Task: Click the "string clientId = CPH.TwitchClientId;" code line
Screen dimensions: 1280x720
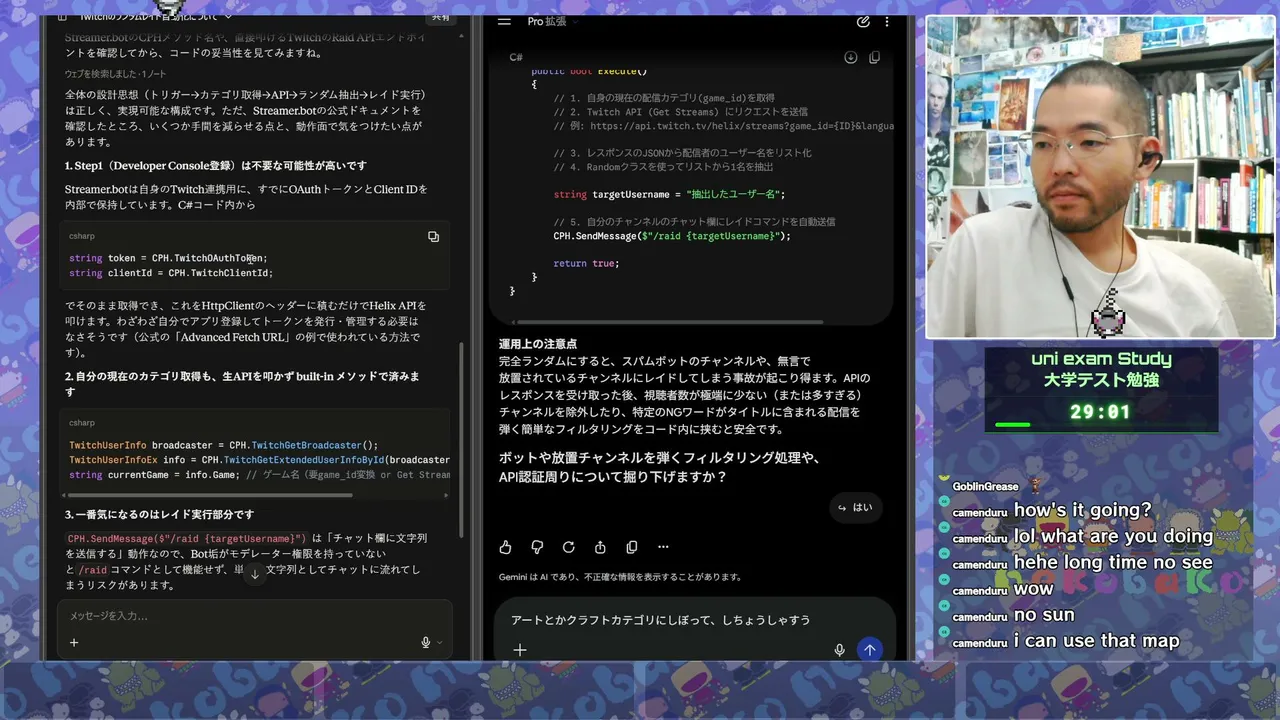Action: click(171, 273)
